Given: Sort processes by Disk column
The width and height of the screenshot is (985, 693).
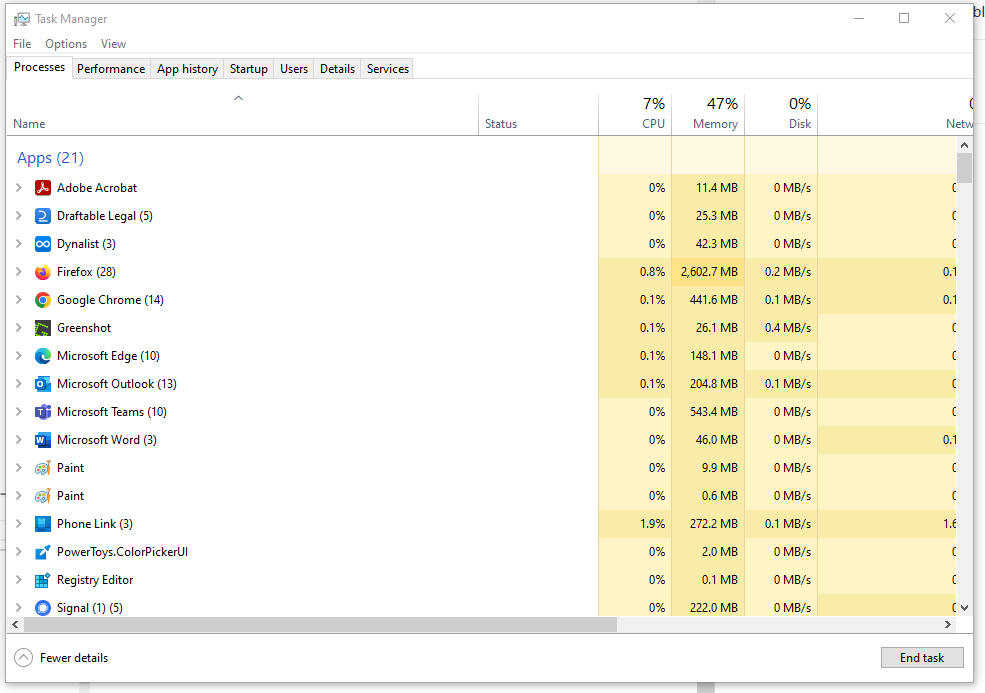Looking at the screenshot, I should (x=781, y=114).
